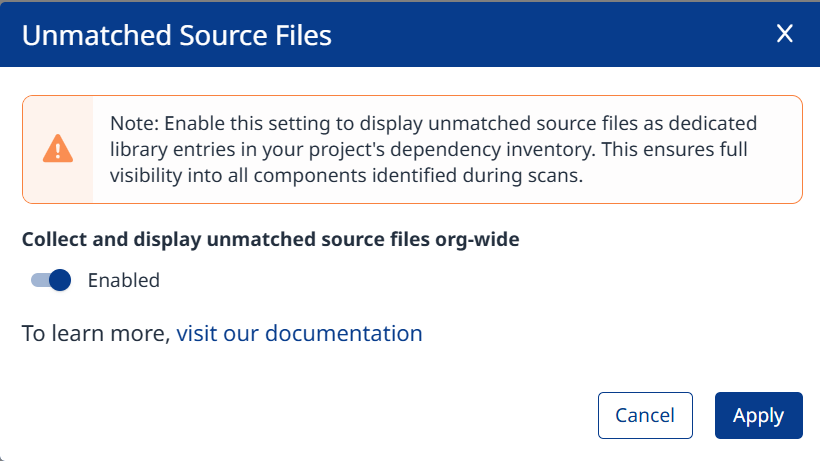Click the 'To learn more,' text
Screen dimensions: 820x461
click(x=96, y=333)
